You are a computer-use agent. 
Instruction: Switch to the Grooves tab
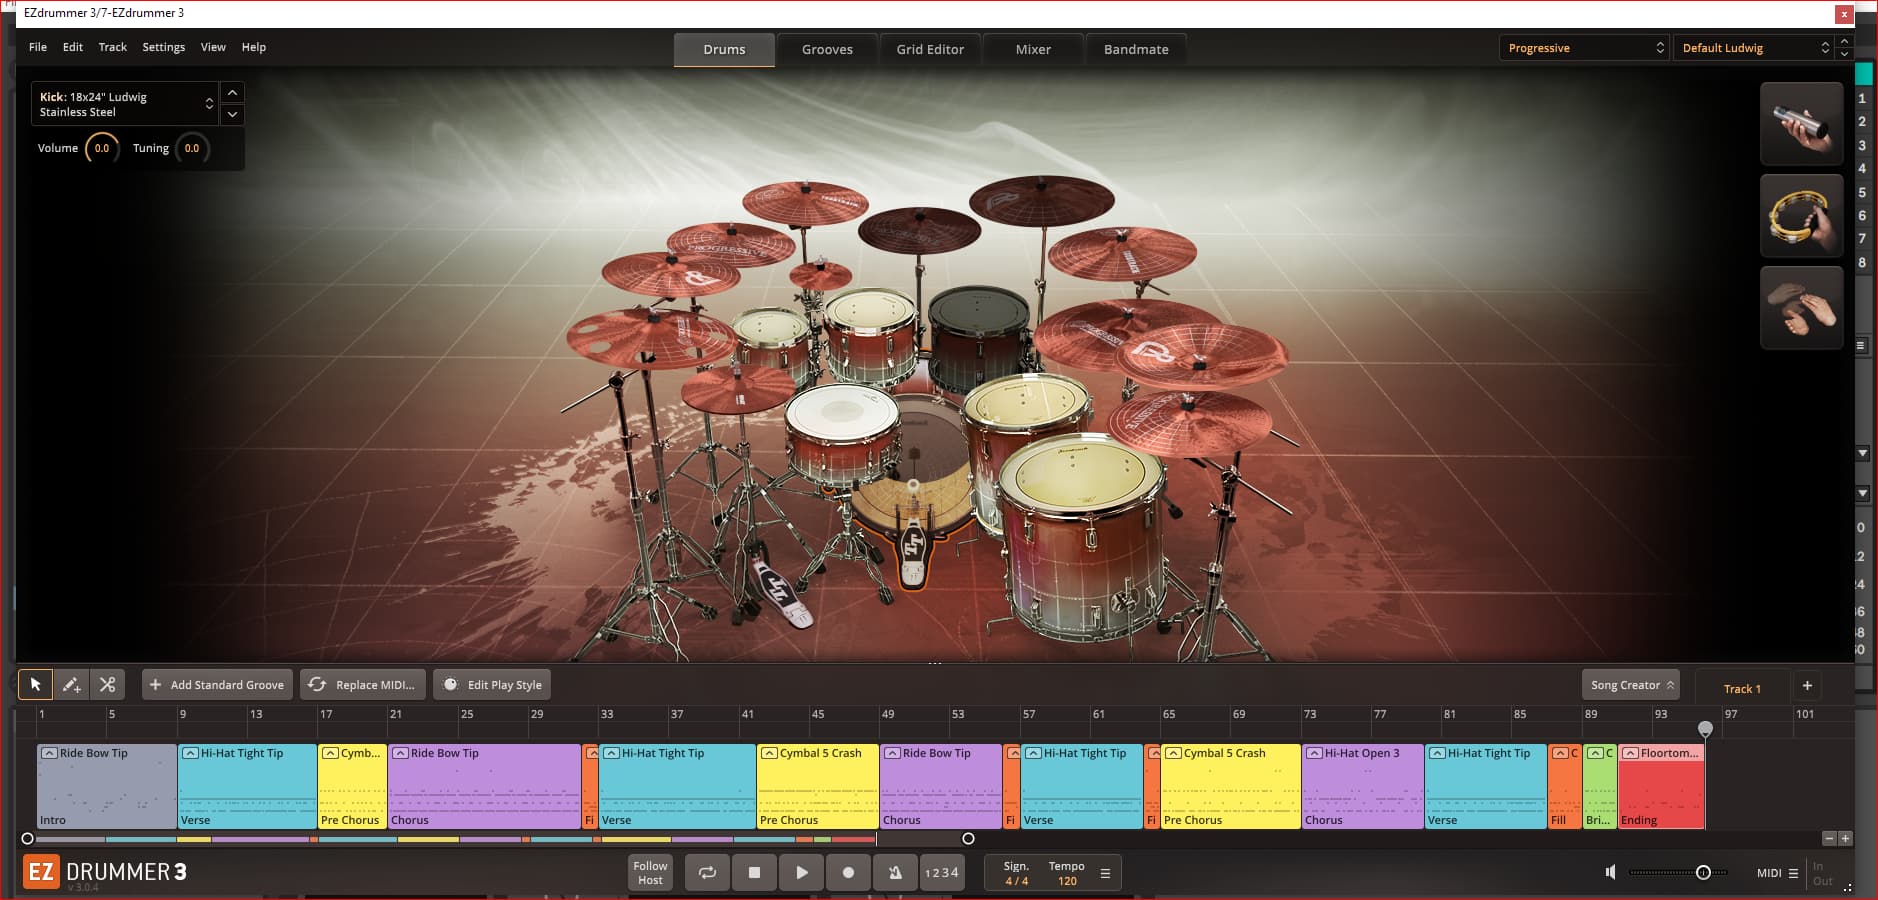coord(827,49)
